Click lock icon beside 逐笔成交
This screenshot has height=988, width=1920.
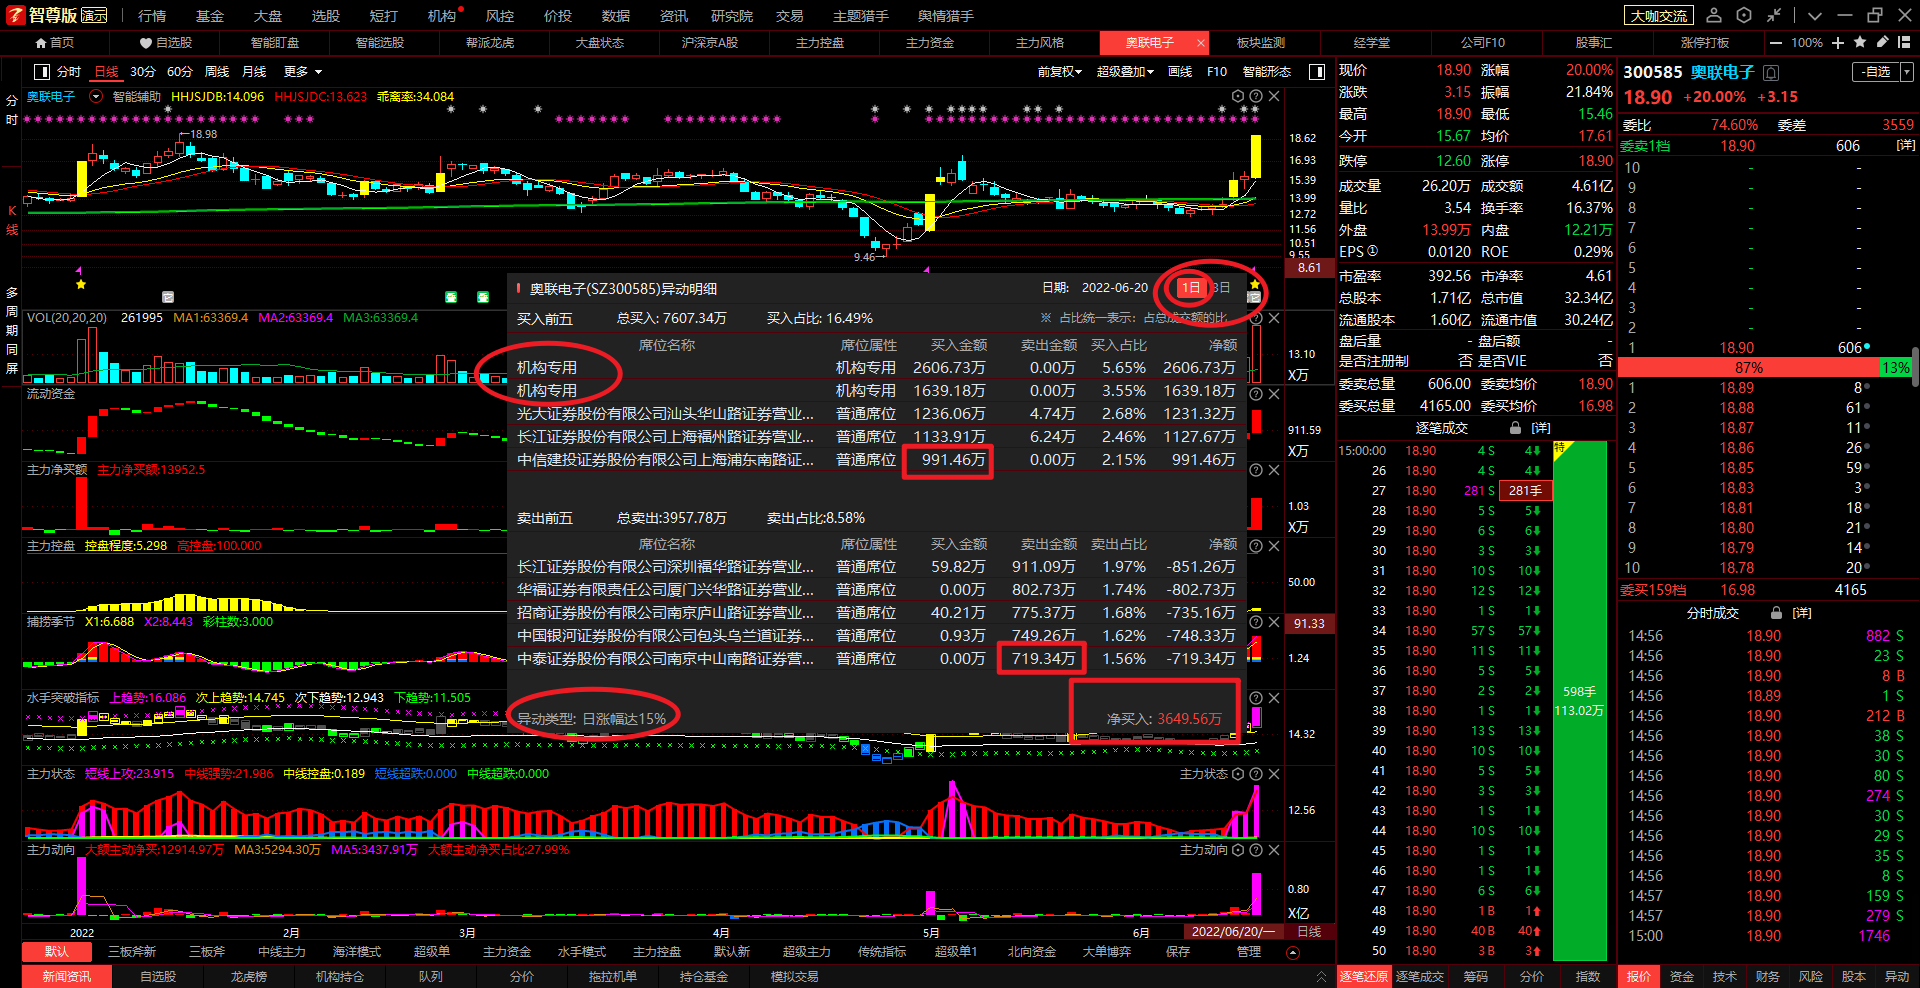1515,428
